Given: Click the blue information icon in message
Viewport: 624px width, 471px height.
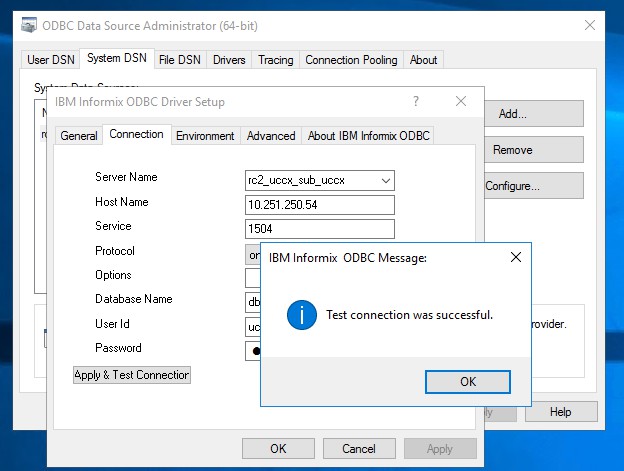Looking at the screenshot, I should 301,315.
